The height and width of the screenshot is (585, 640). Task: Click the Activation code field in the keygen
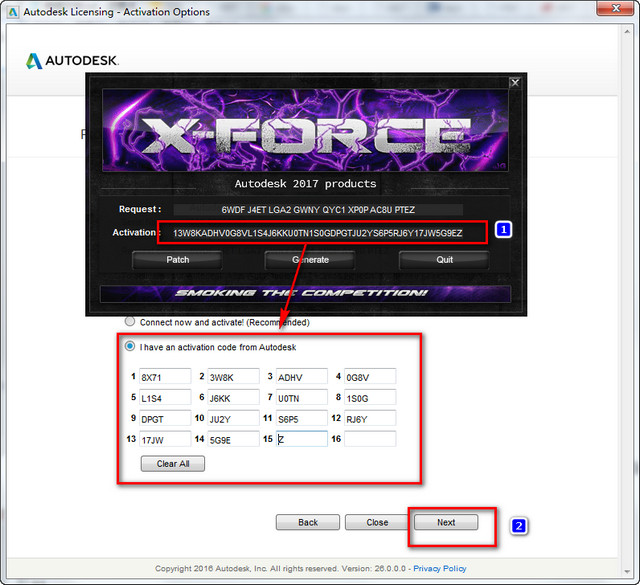point(318,233)
